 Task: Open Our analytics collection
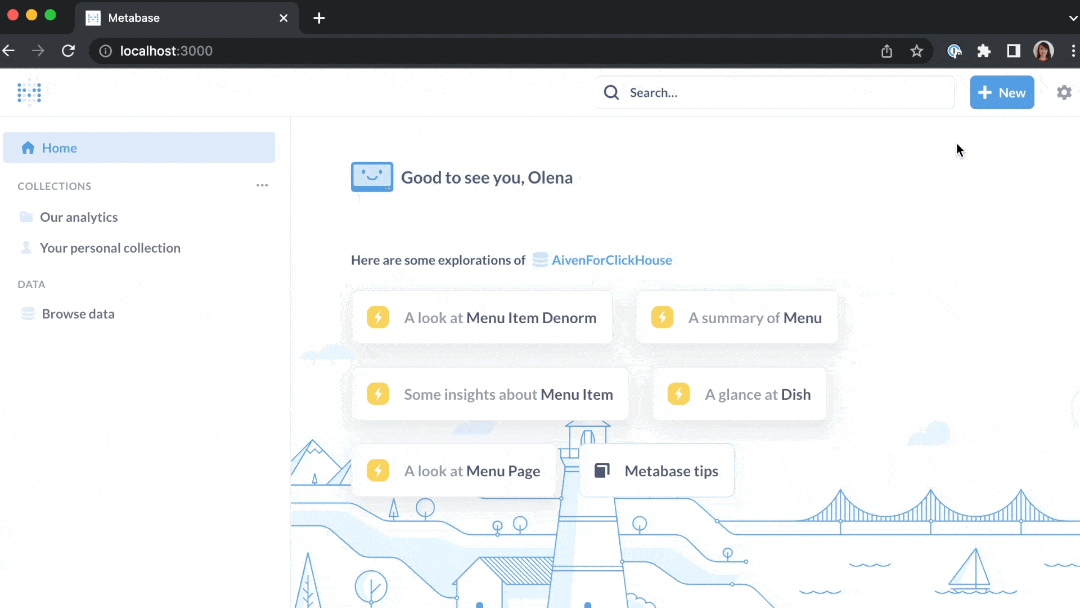(x=79, y=217)
